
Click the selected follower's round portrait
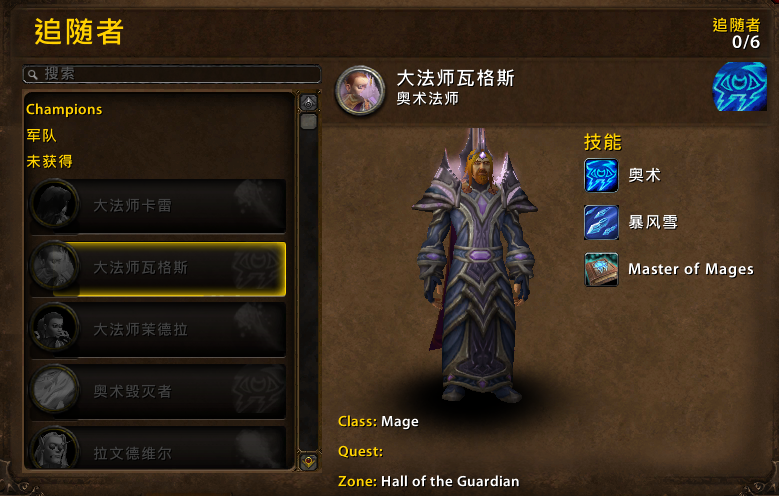360,90
